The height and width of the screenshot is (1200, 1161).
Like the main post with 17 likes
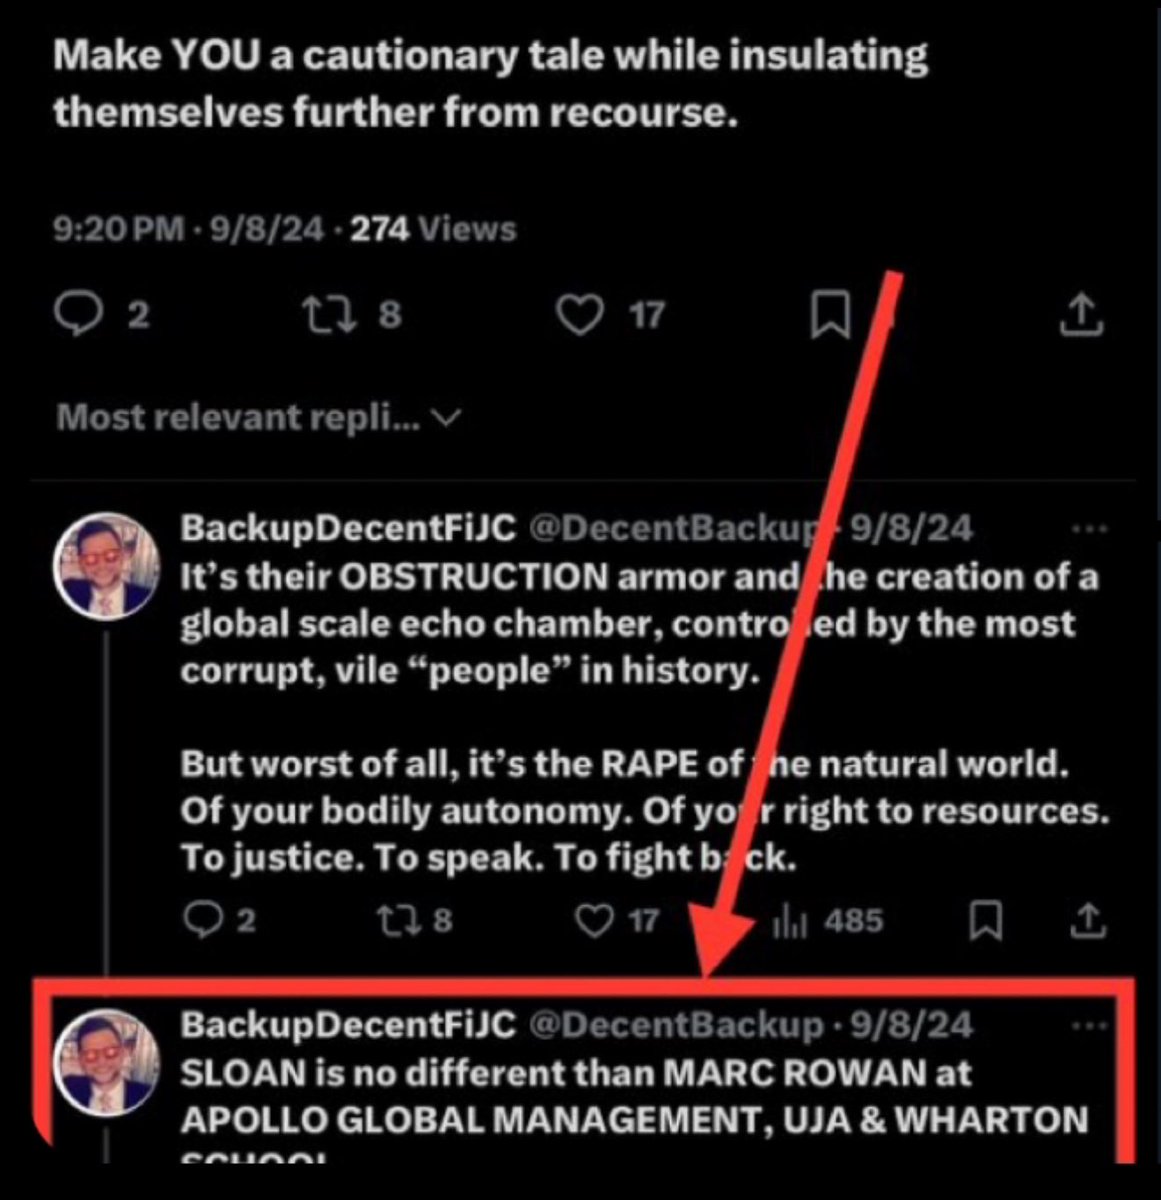[x=581, y=315]
